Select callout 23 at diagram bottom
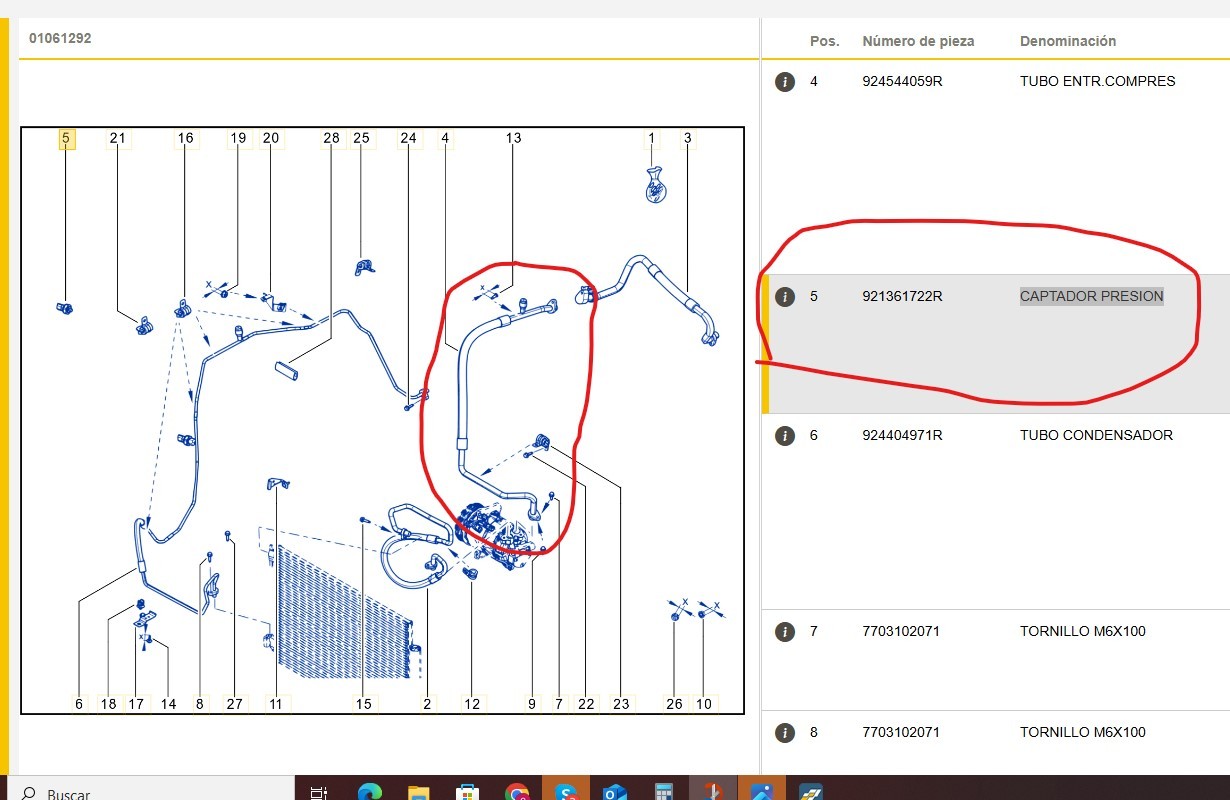 point(621,704)
